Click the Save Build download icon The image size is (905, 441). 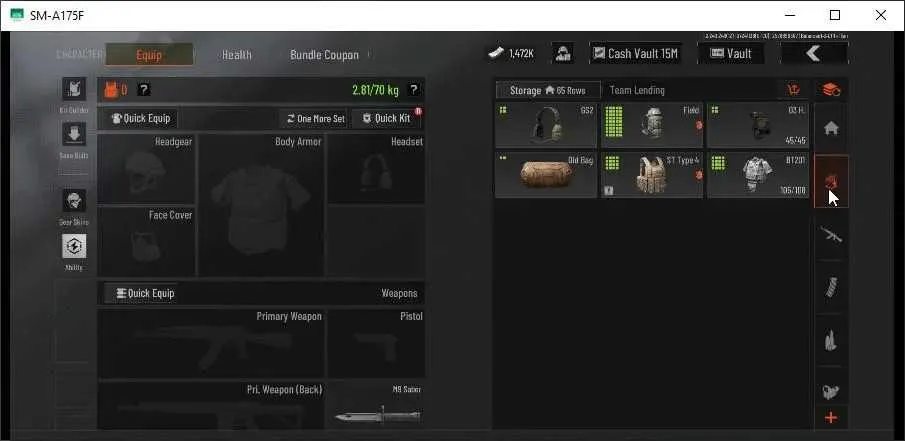pyautogui.click(x=74, y=134)
